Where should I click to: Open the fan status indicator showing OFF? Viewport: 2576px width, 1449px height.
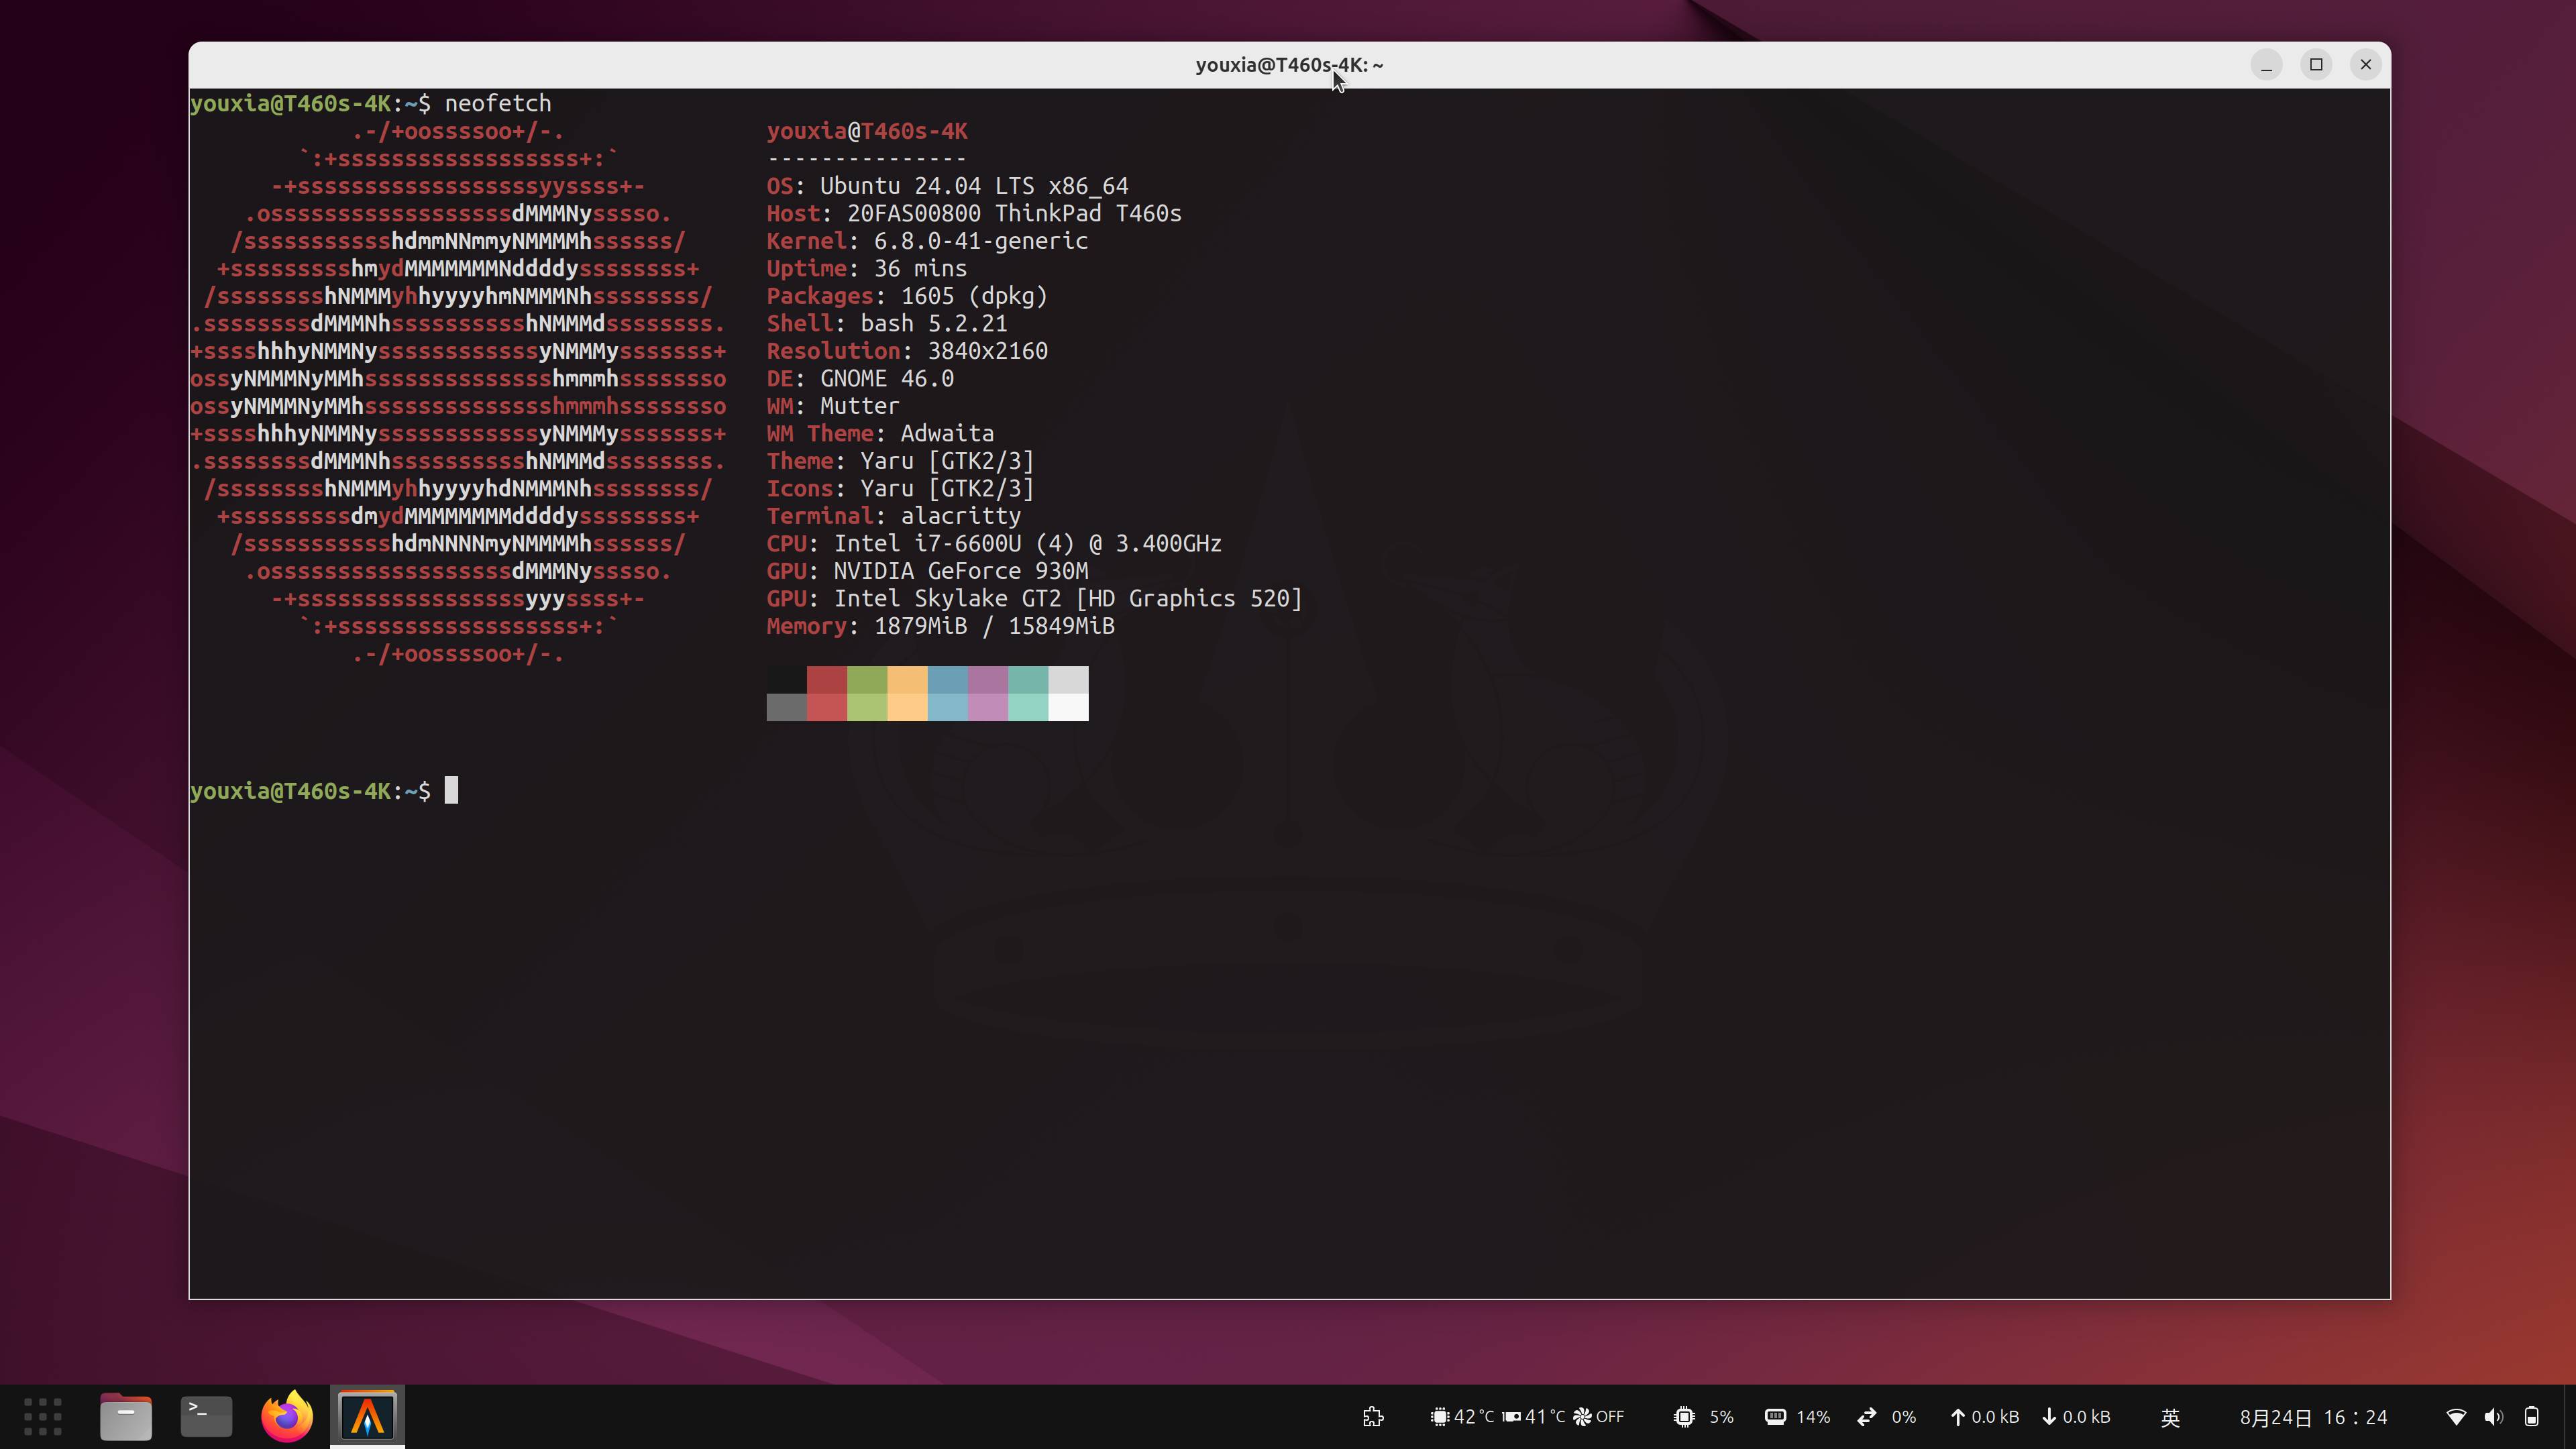tap(1598, 1417)
